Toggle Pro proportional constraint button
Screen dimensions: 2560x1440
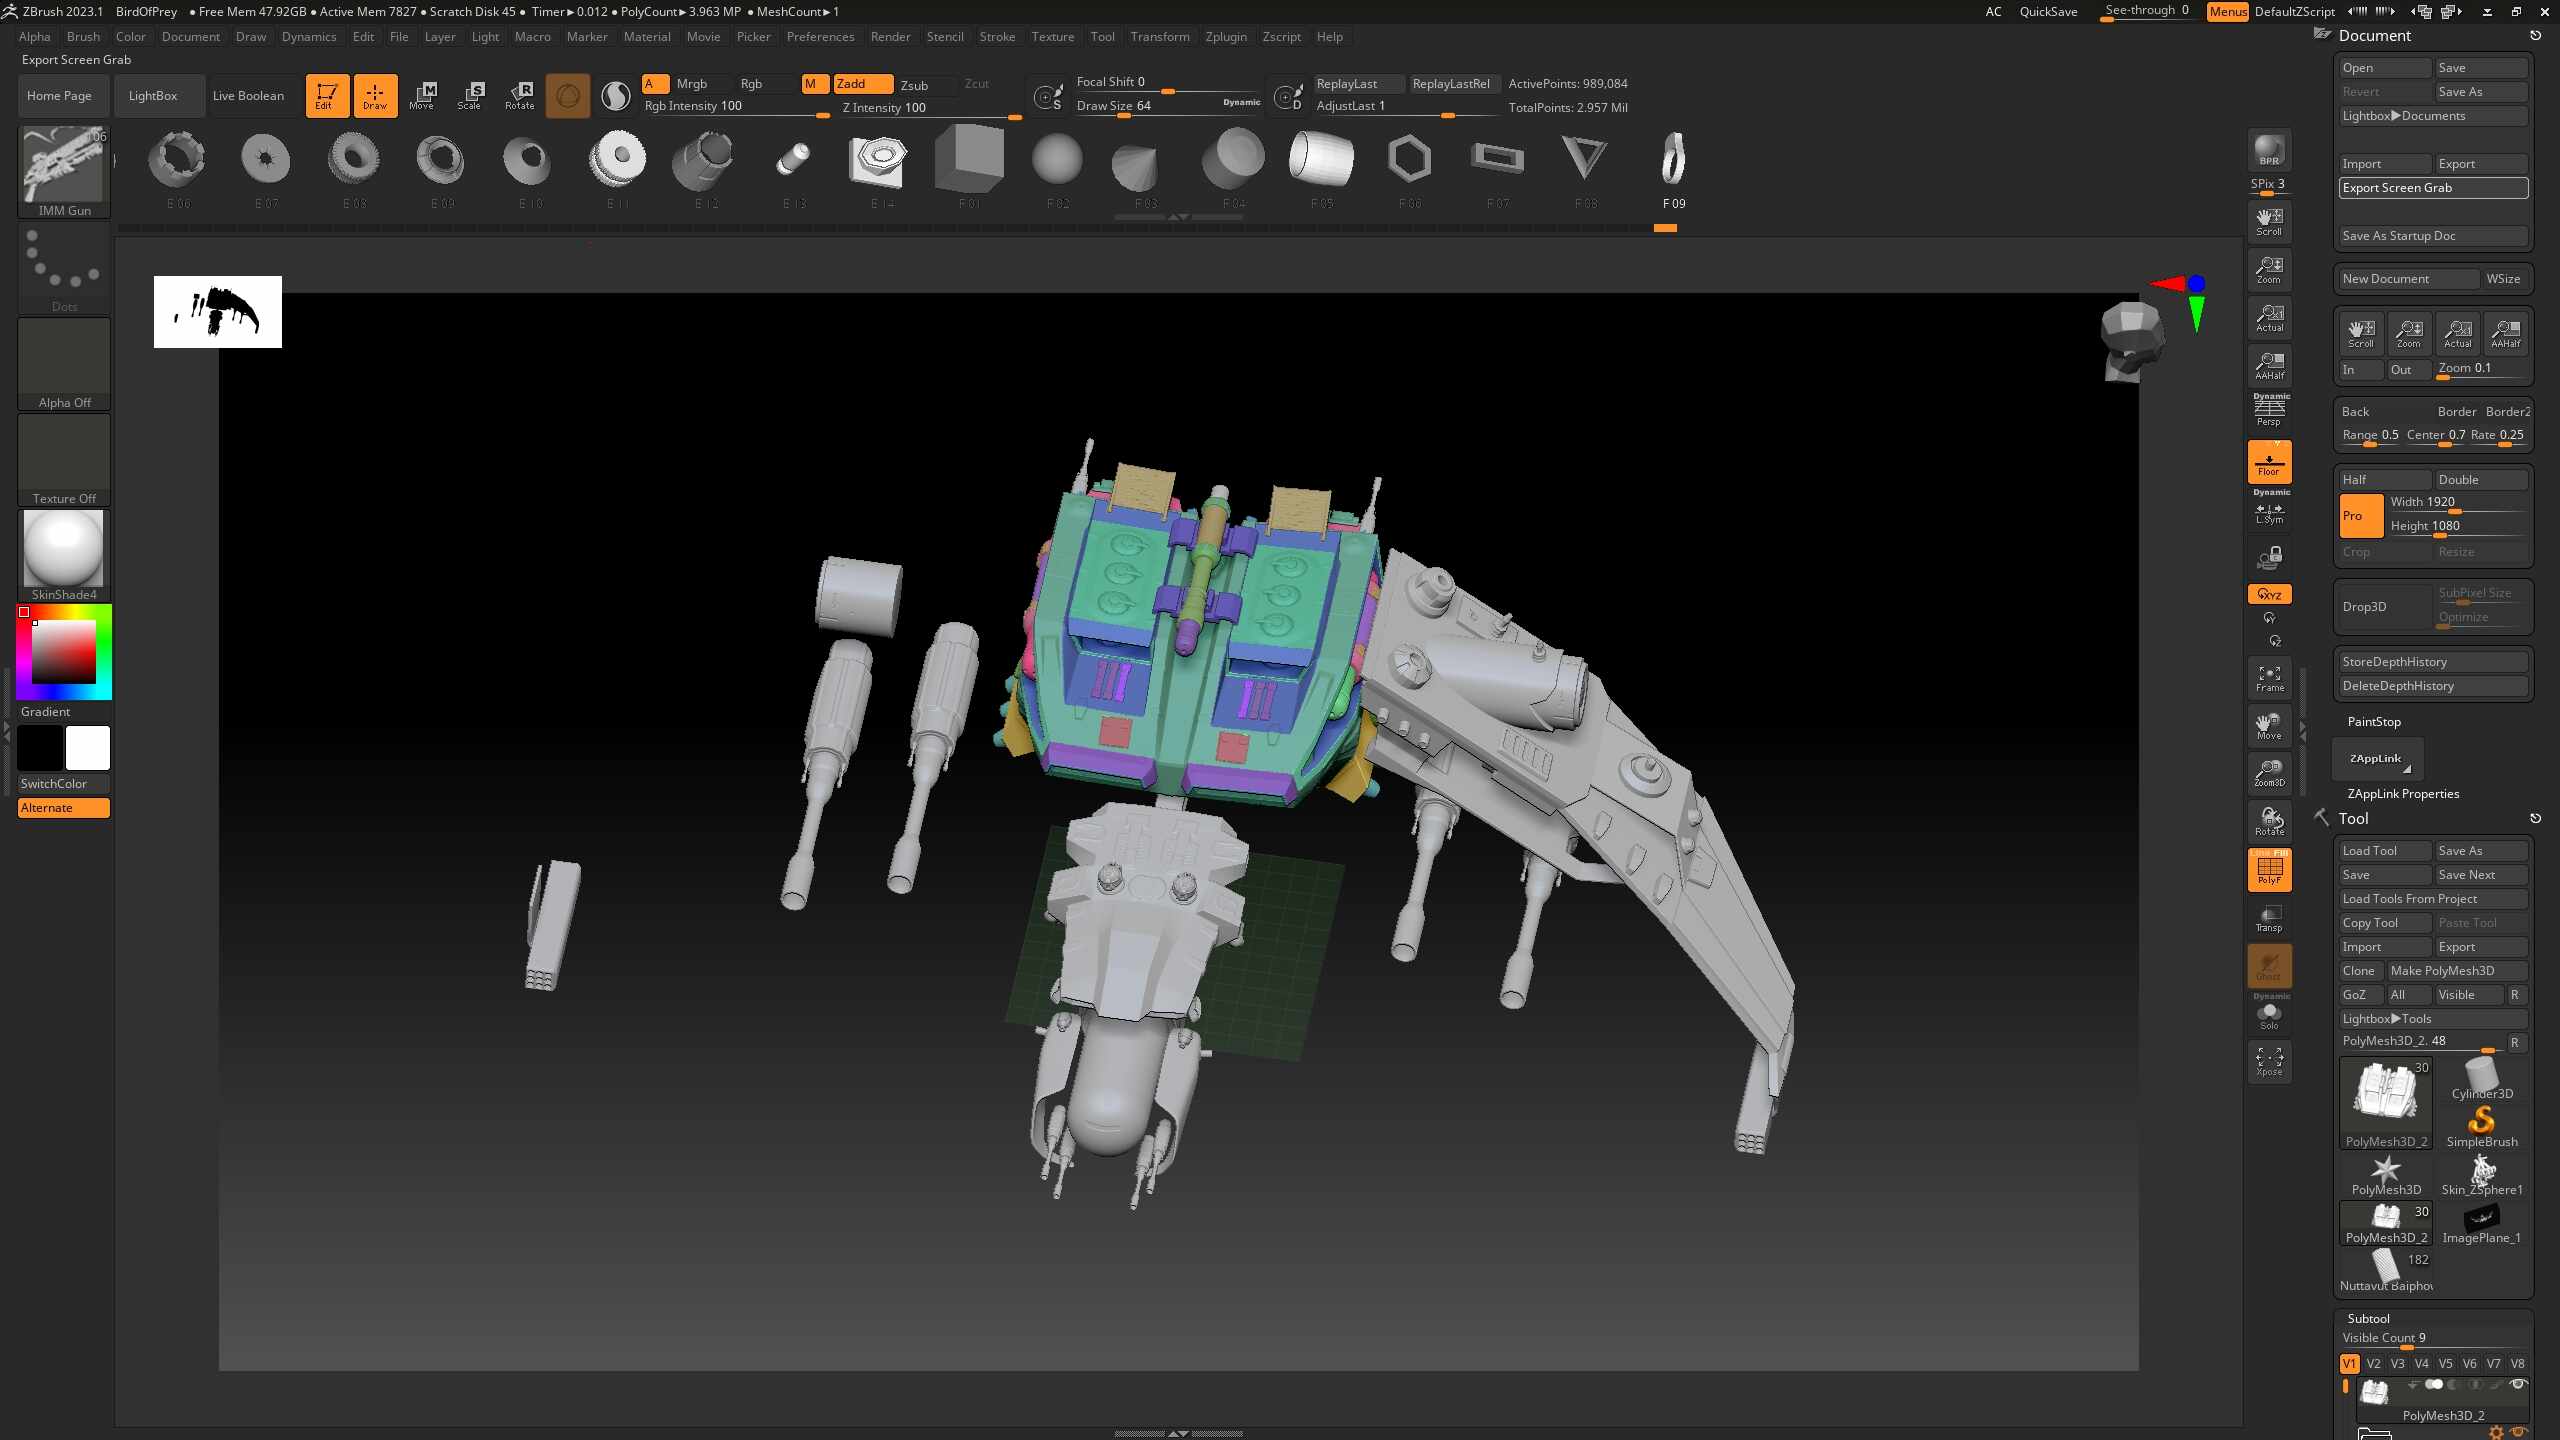click(x=2361, y=516)
